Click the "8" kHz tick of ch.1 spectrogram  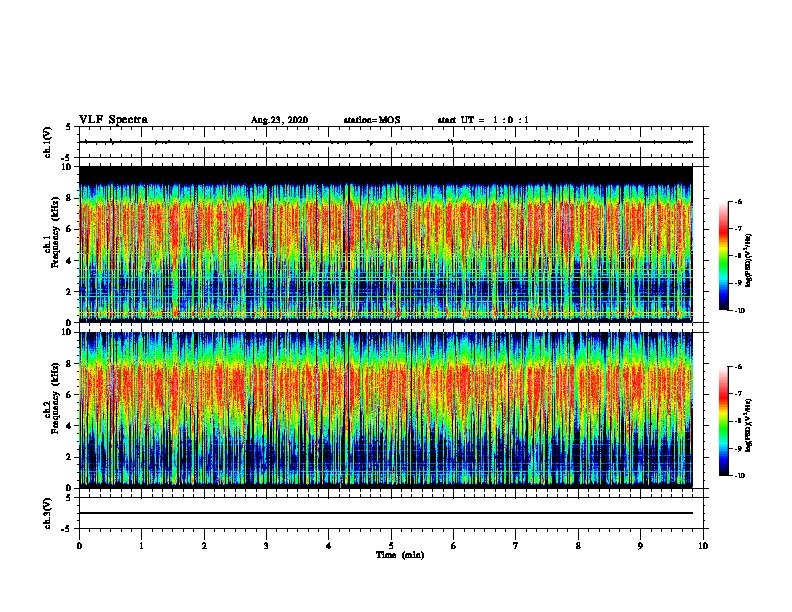(x=70, y=198)
